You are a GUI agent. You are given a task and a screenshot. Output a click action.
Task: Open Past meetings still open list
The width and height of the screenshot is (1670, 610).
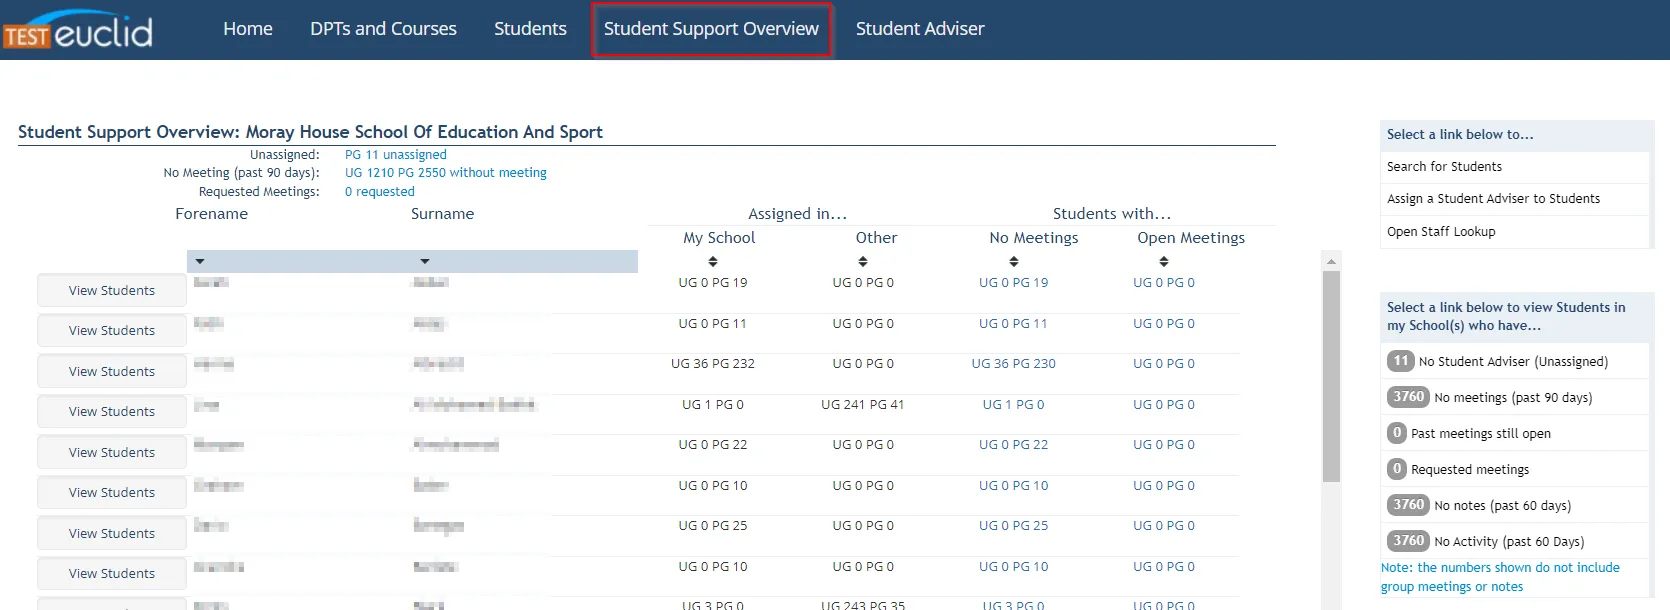click(x=1481, y=434)
